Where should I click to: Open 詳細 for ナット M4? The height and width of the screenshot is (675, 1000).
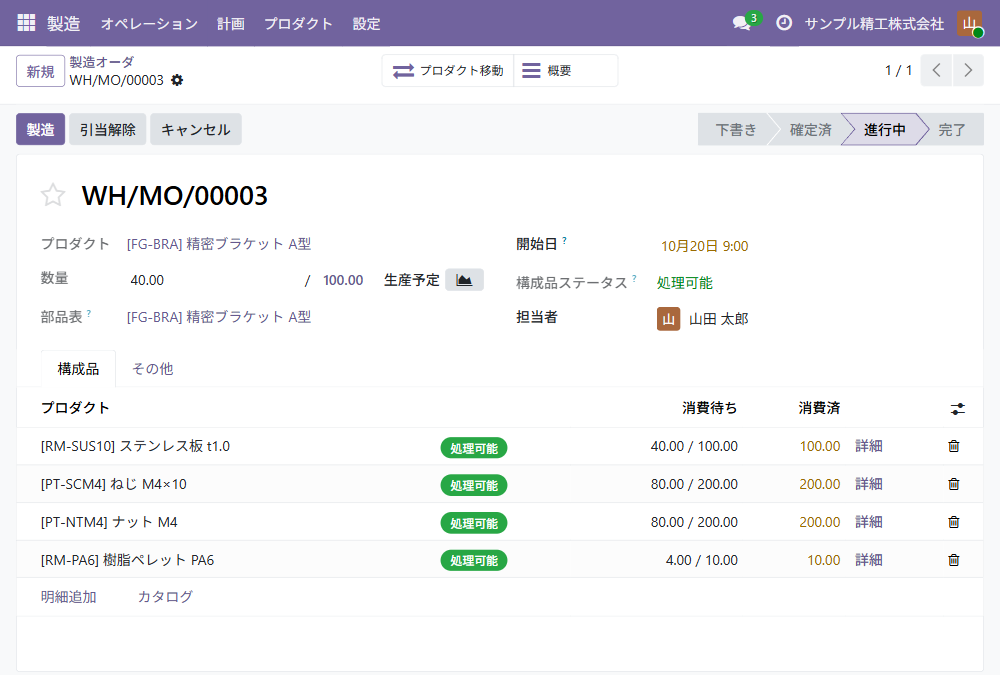[869, 522]
